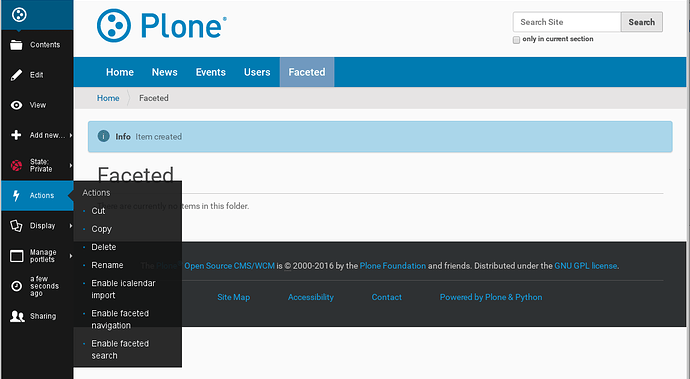Screen dimensions: 690x379
Task: Click the Faceted breadcrumb text
Action: 154,98
